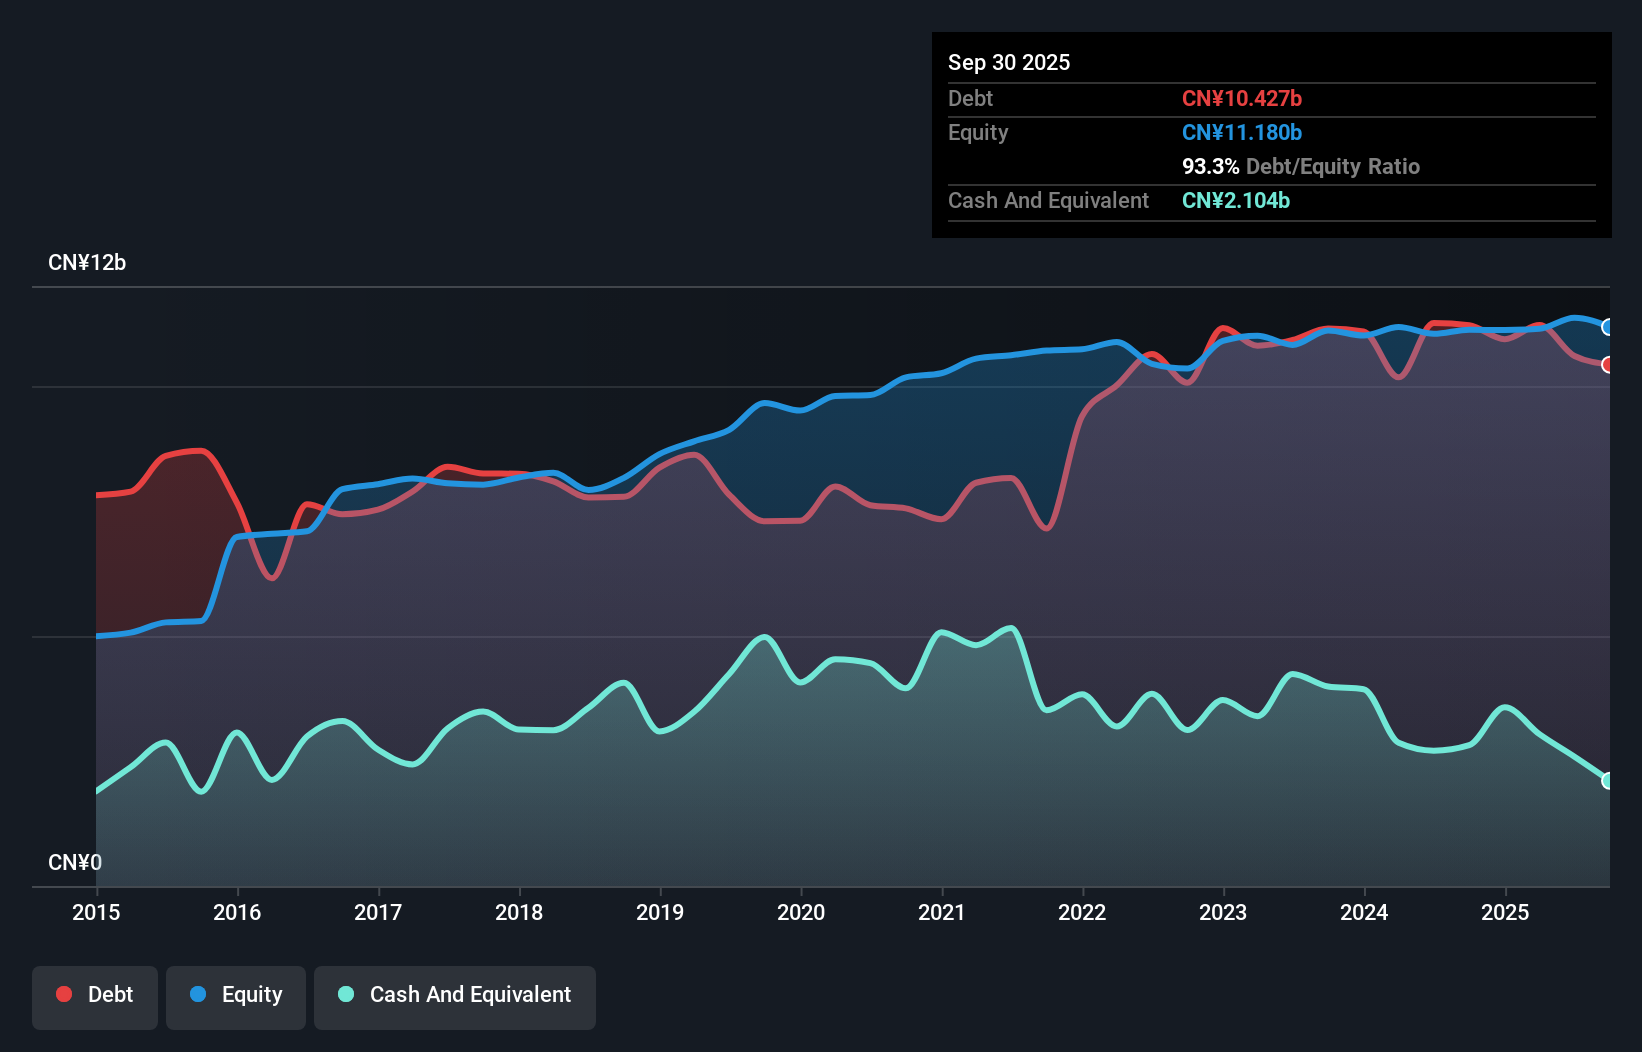Click the teal Cash legend dot
The image size is (1642, 1052).
[346, 994]
